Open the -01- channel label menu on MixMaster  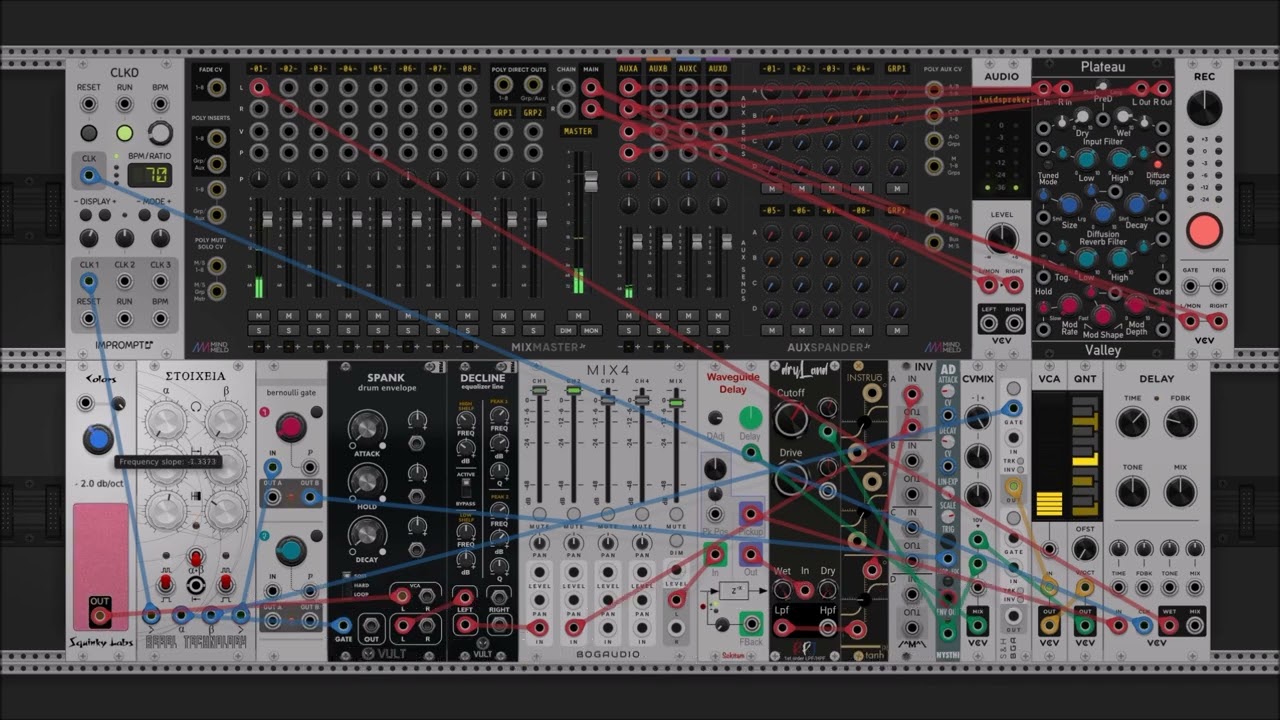click(259, 68)
